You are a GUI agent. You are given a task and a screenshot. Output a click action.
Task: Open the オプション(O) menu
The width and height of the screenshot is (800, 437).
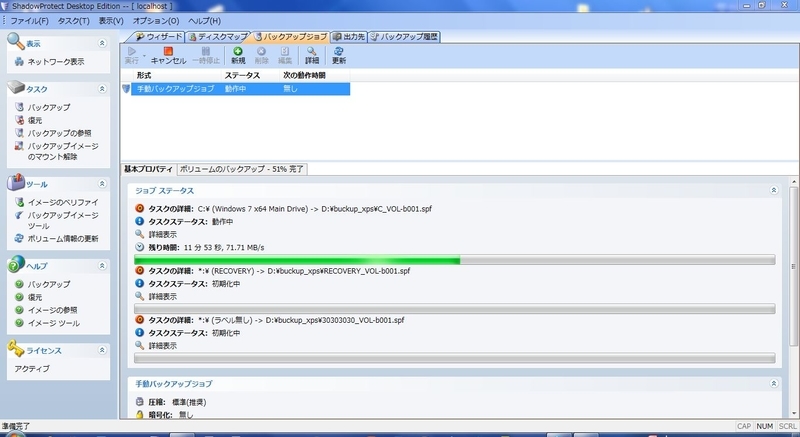pyautogui.click(x=156, y=21)
